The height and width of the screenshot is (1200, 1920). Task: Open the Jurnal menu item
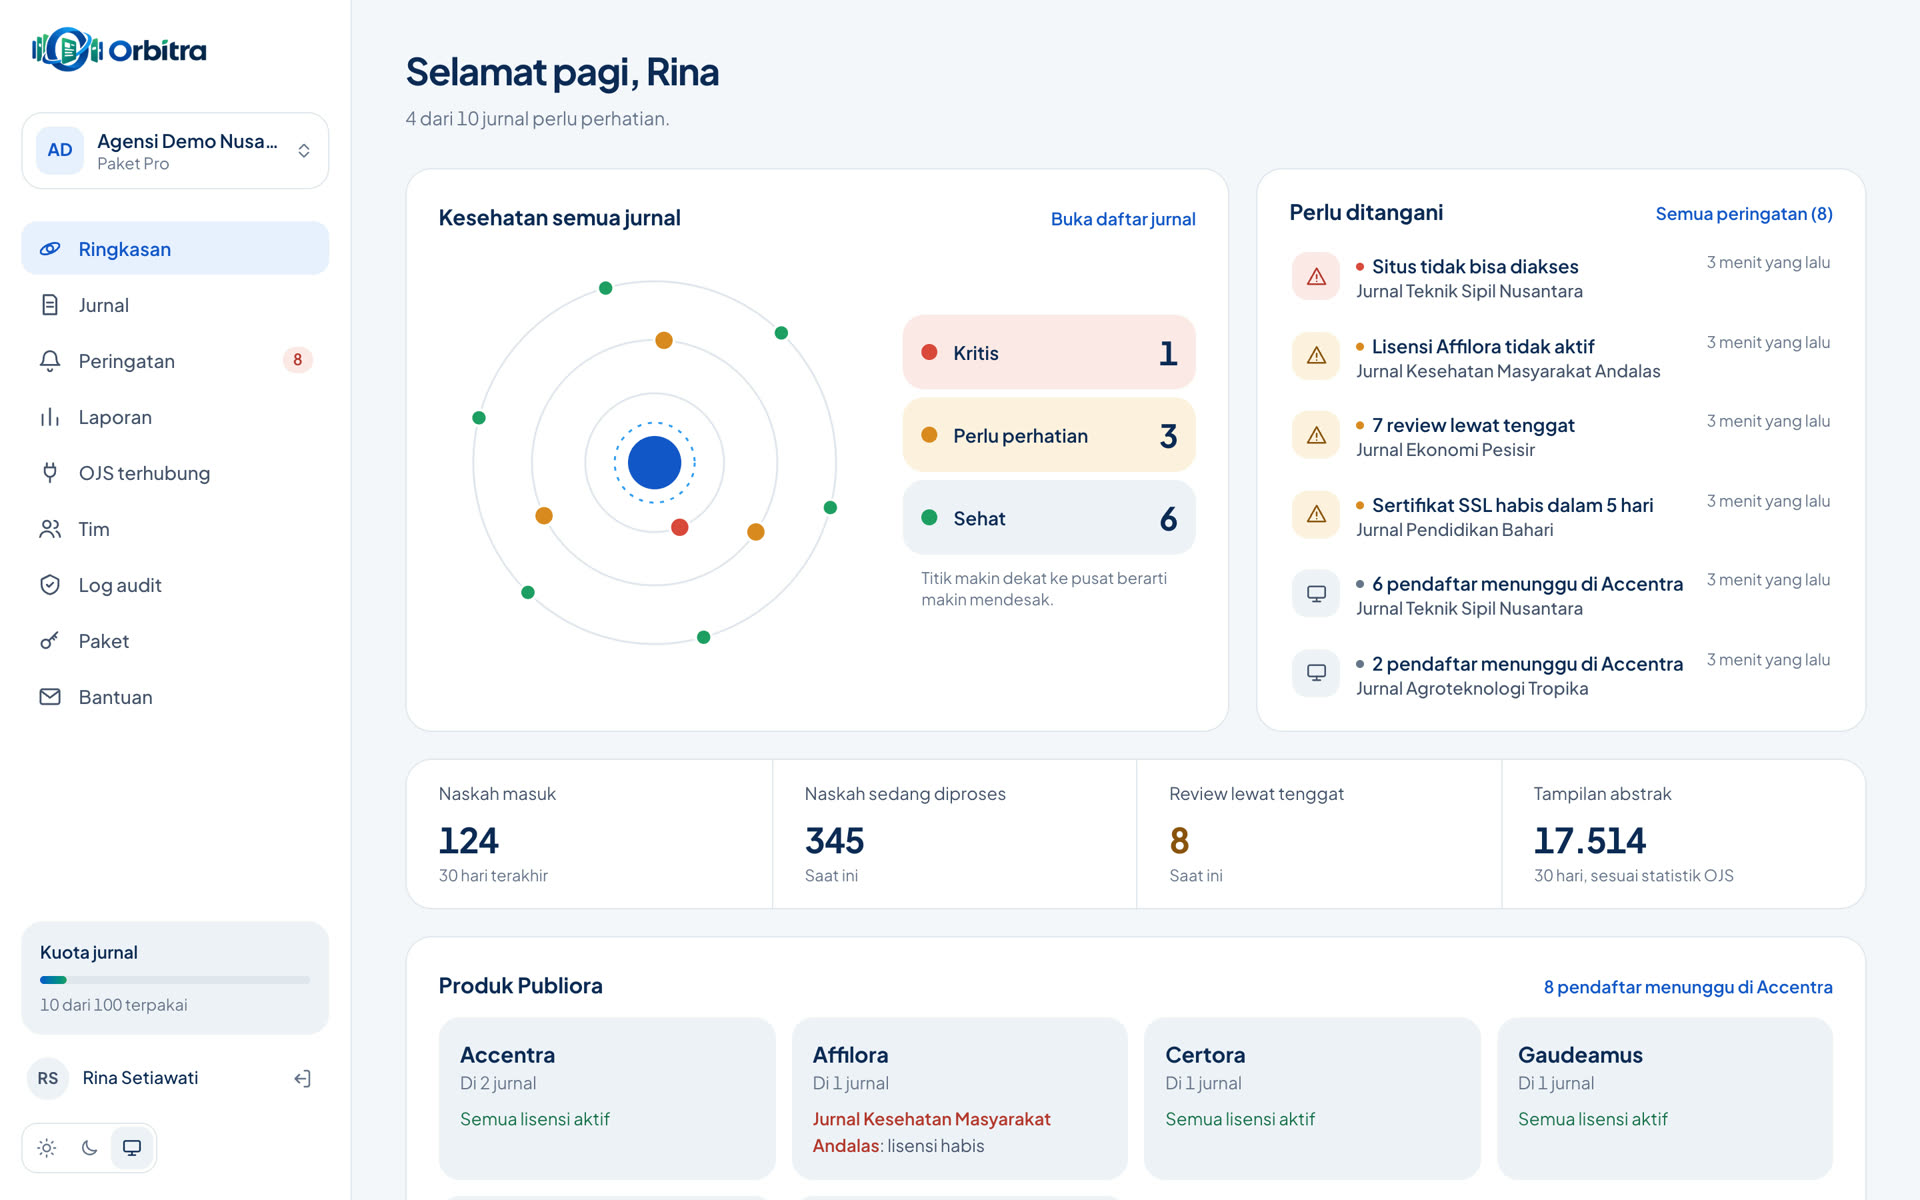click(x=175, y=305)
